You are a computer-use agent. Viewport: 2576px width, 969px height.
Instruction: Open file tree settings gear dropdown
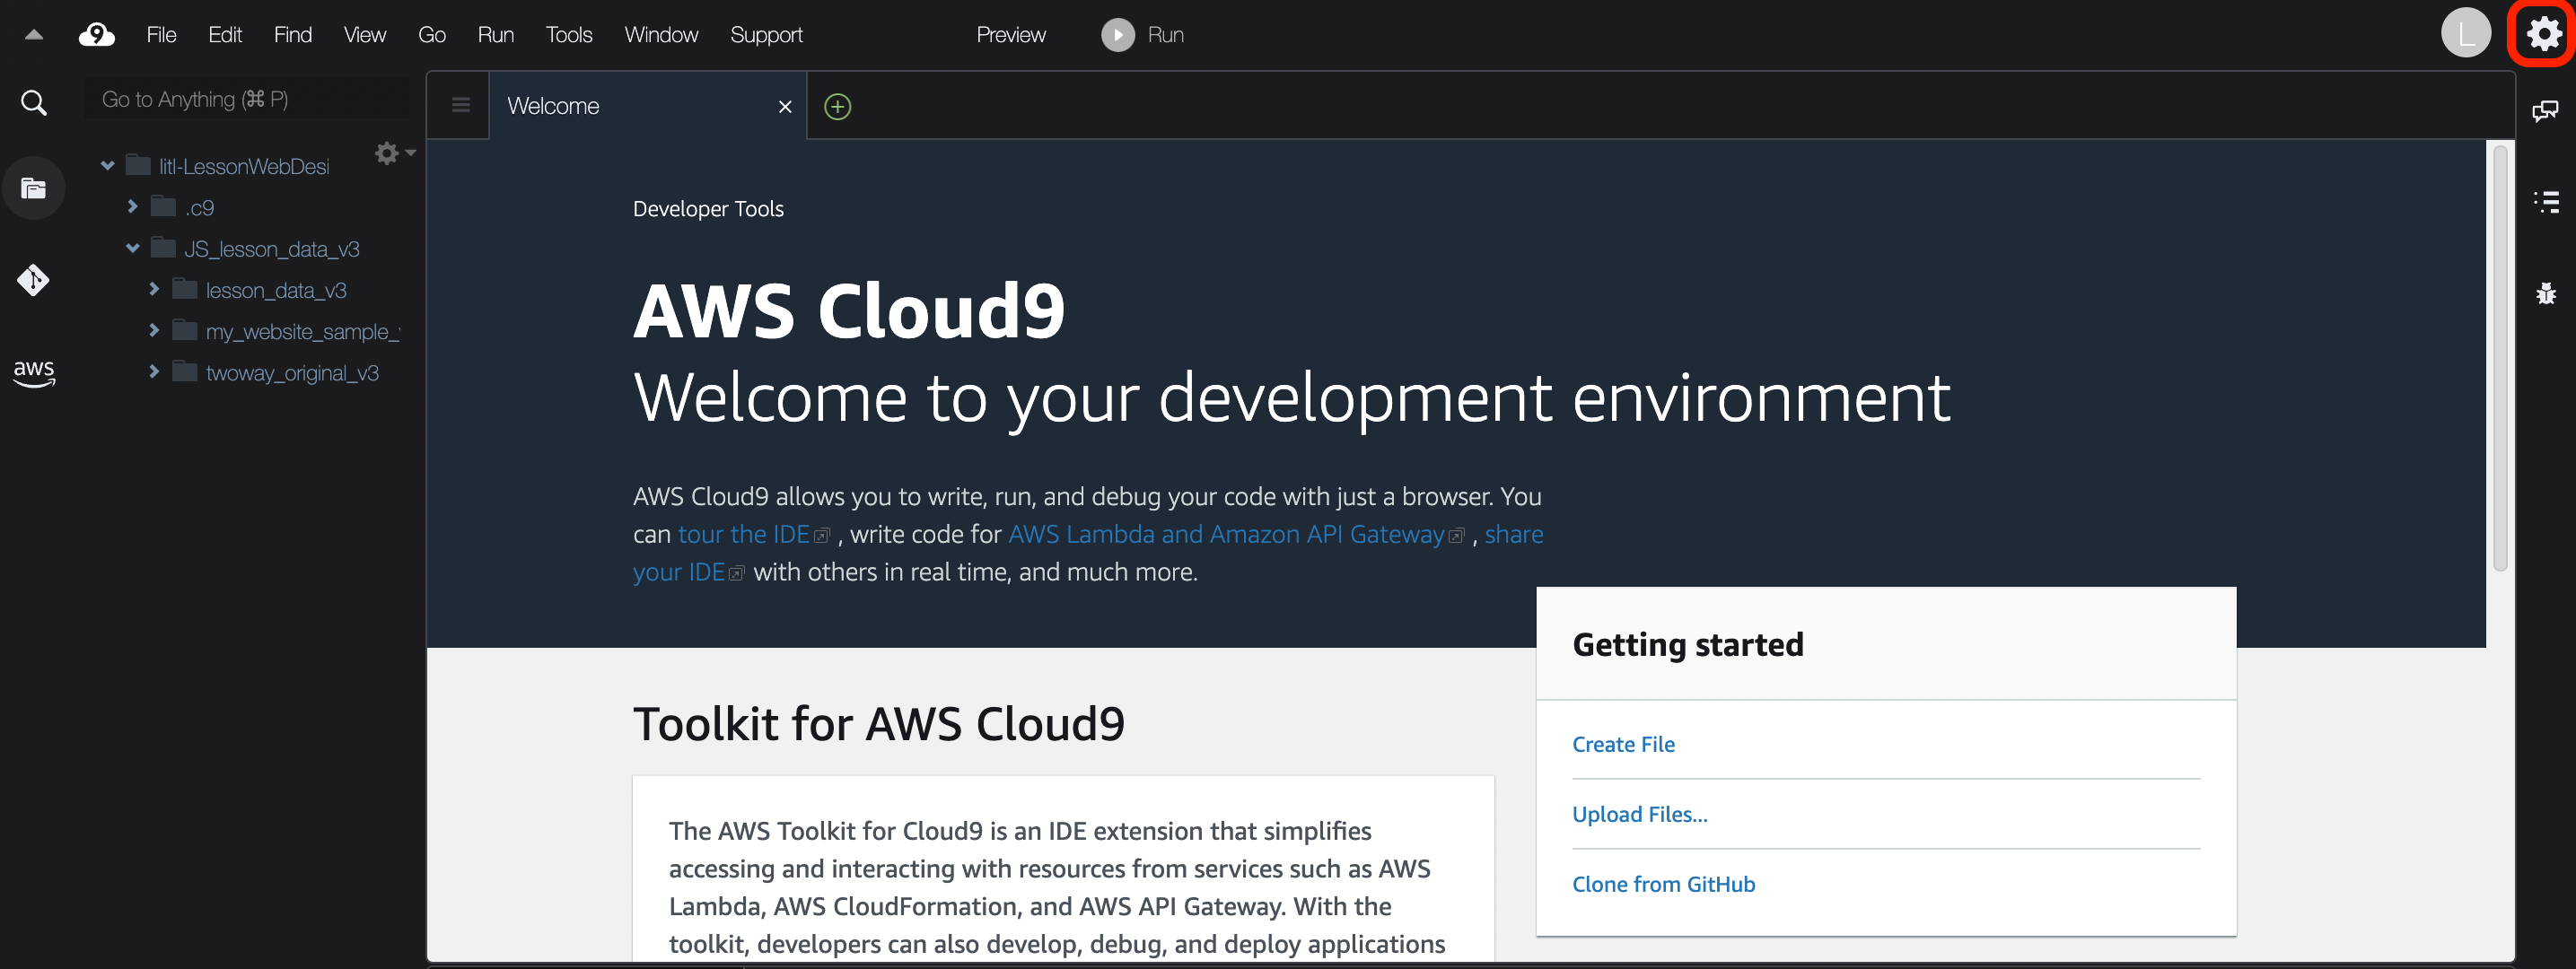click(x=393, y=153)
